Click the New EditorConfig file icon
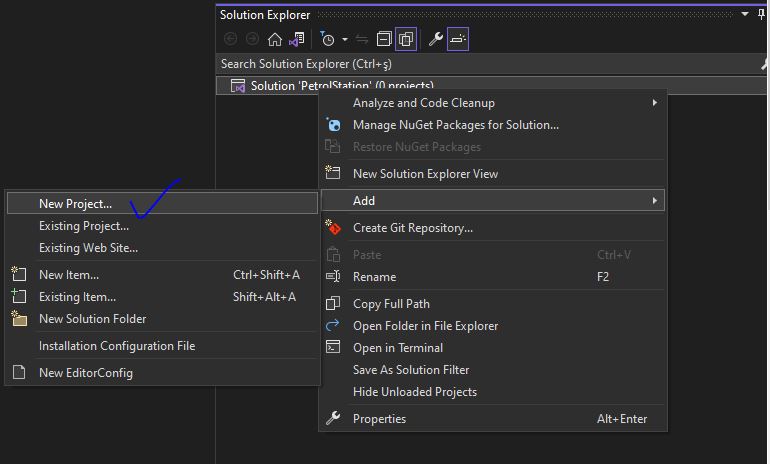This screenshot has height=464, width=770. tap(19, 372)
